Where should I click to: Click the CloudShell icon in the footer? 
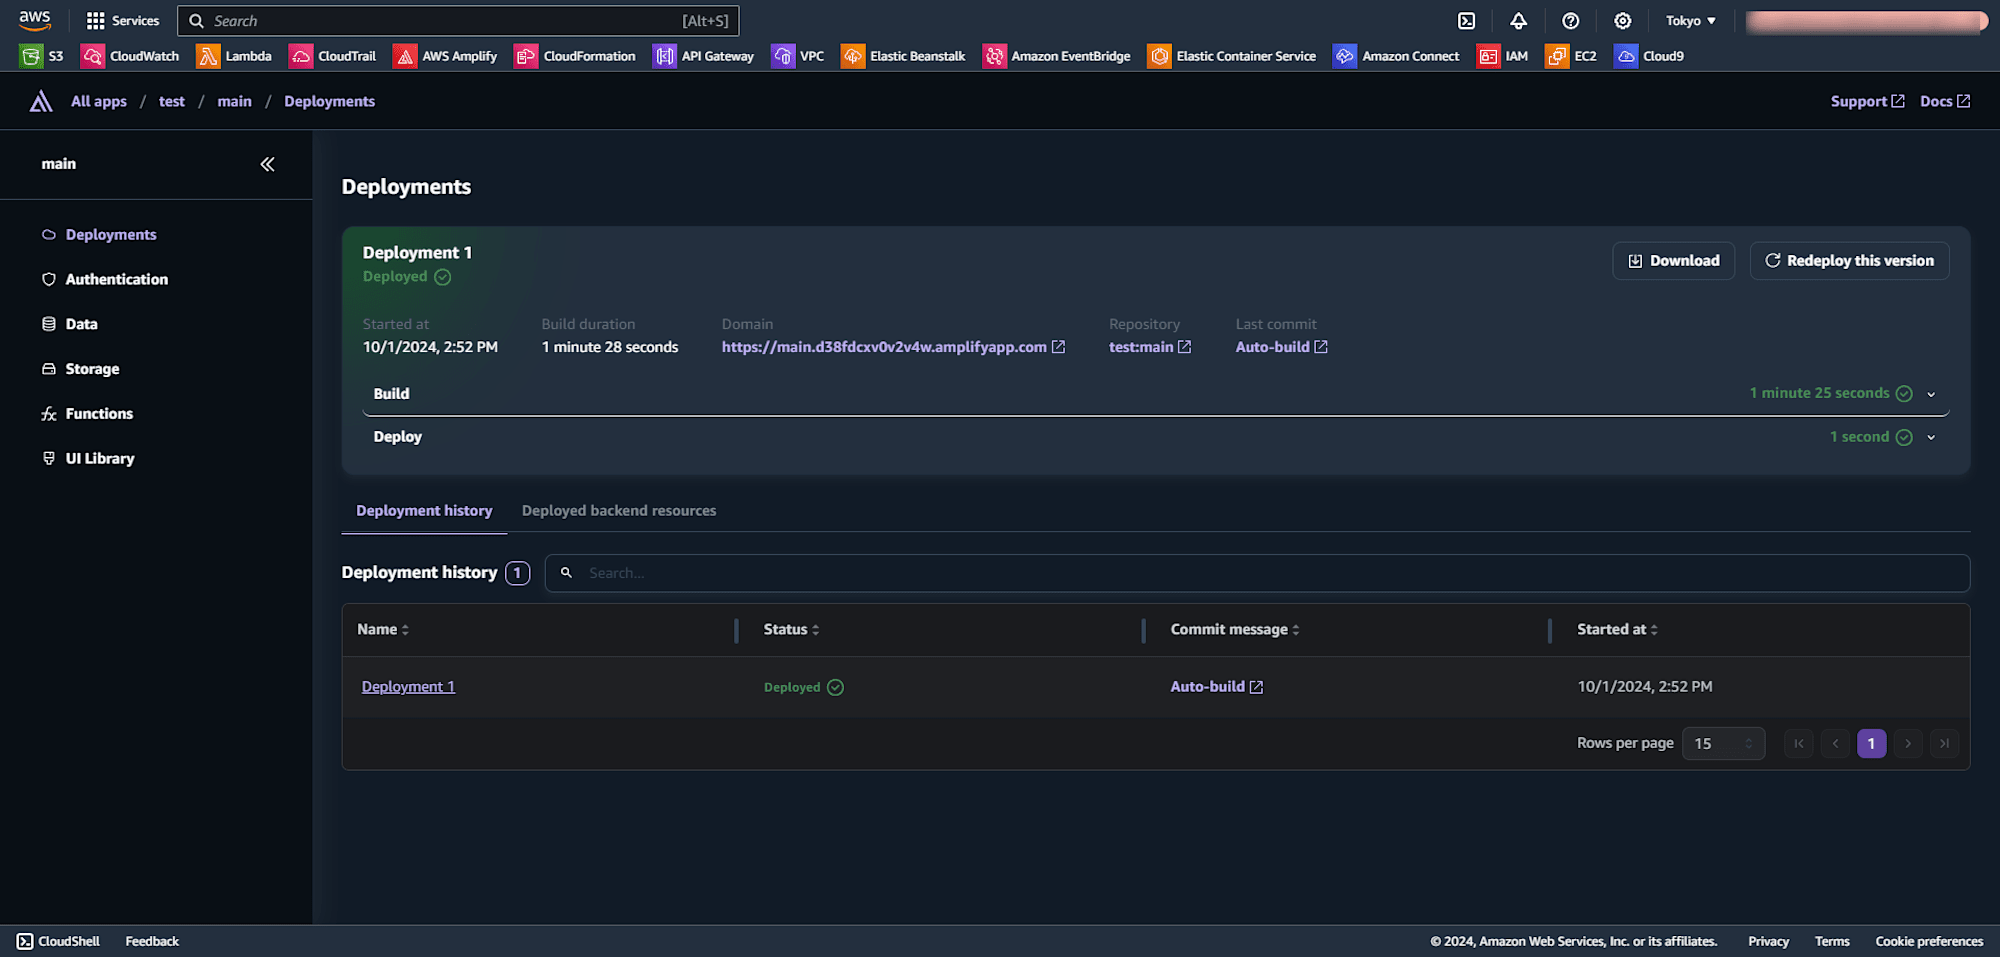point(25,941)
